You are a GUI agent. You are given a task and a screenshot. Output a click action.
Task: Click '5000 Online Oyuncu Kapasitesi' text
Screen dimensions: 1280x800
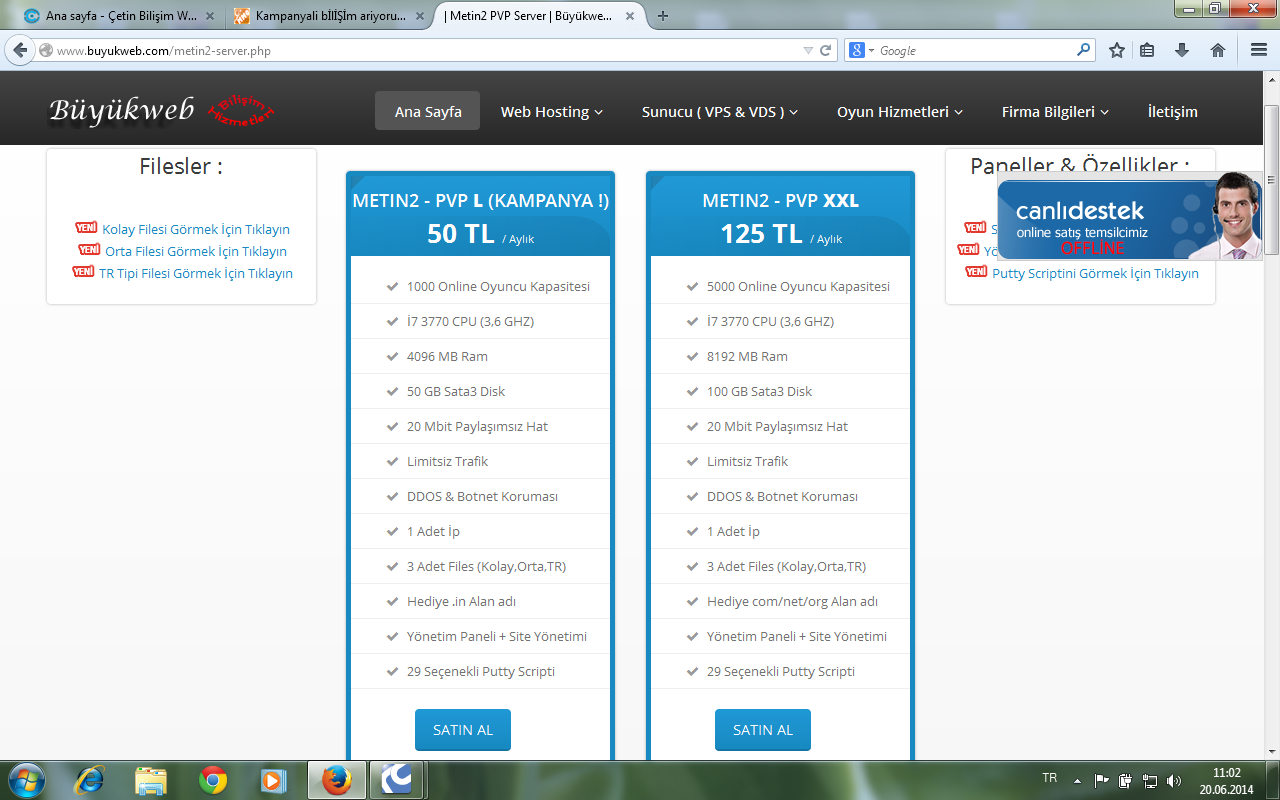[798, 286]
